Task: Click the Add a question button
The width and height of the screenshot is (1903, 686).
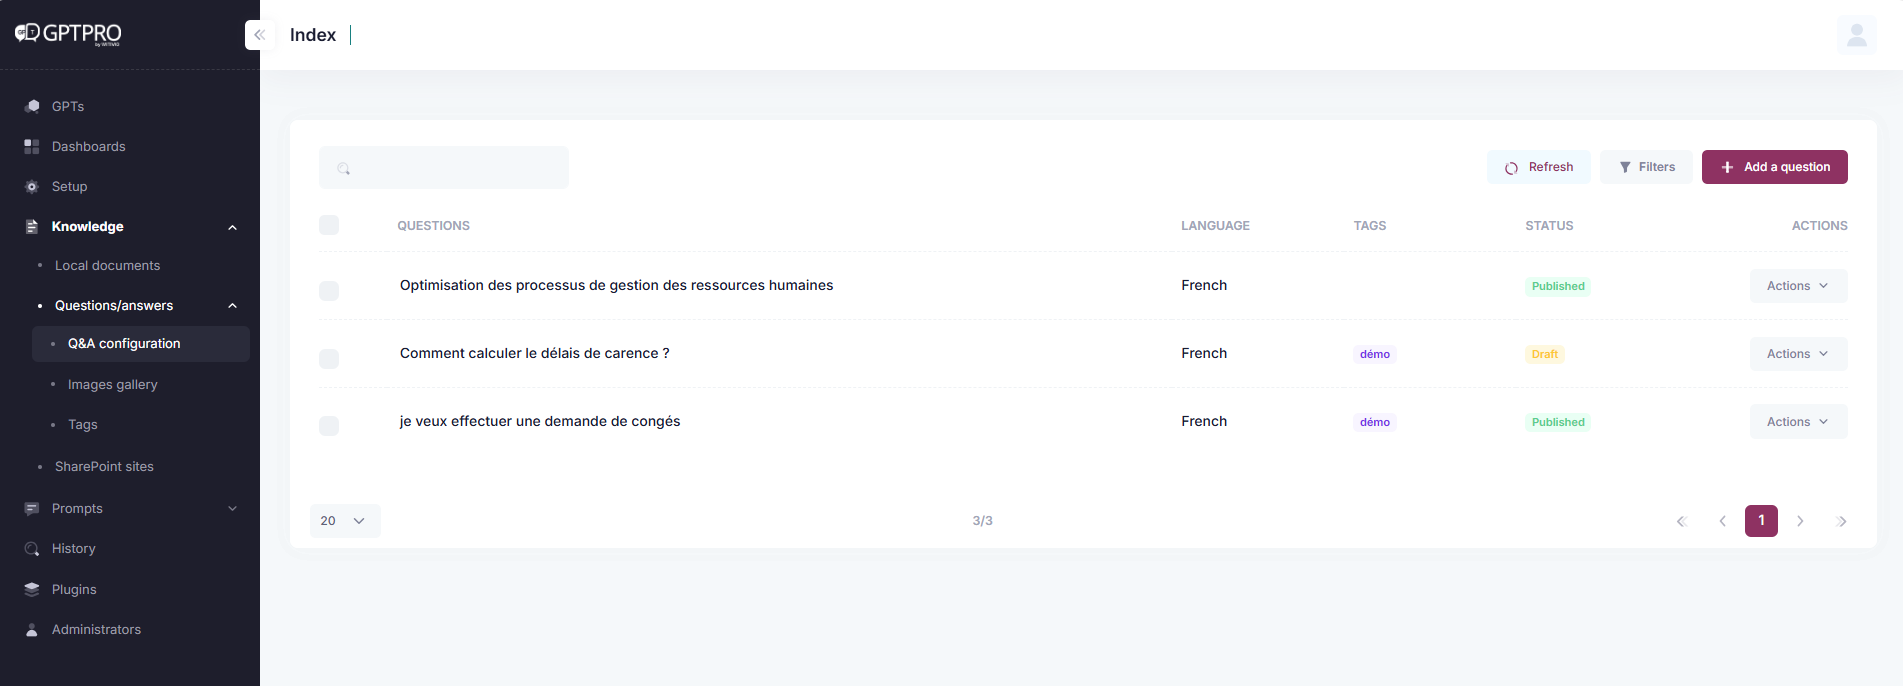Action: pos(1774,167)
